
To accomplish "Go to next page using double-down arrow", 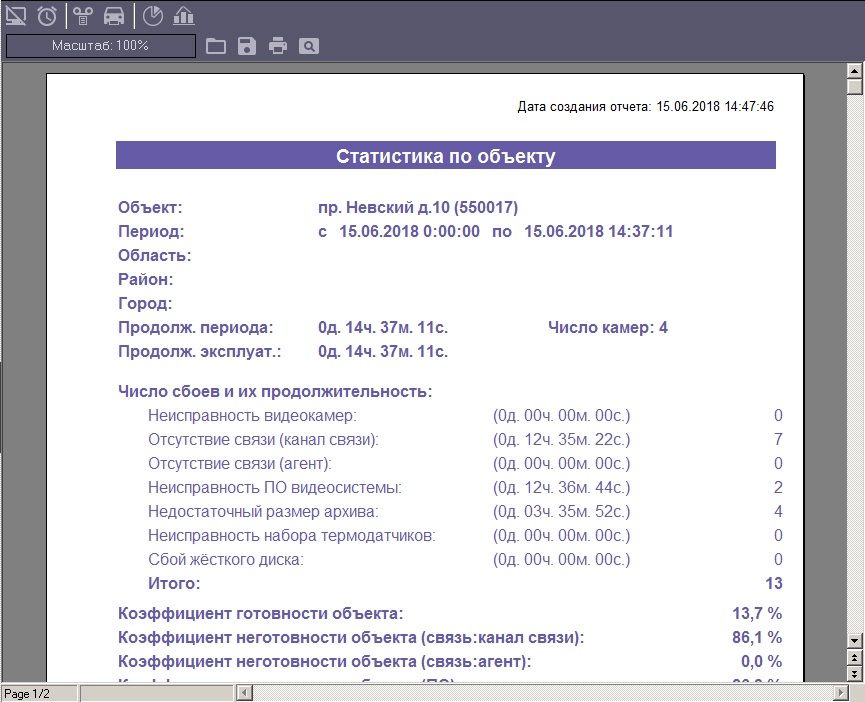I will (854, 673).
